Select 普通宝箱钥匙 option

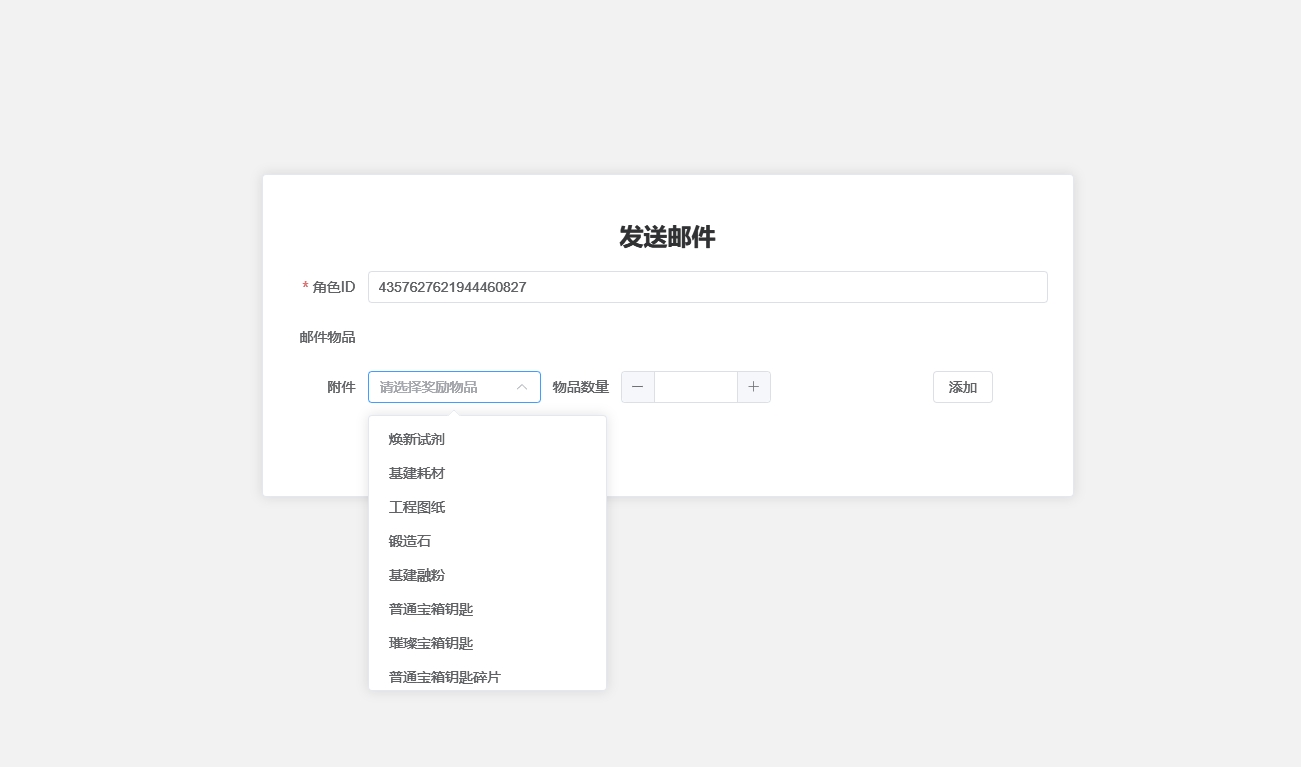pos(487,609)
